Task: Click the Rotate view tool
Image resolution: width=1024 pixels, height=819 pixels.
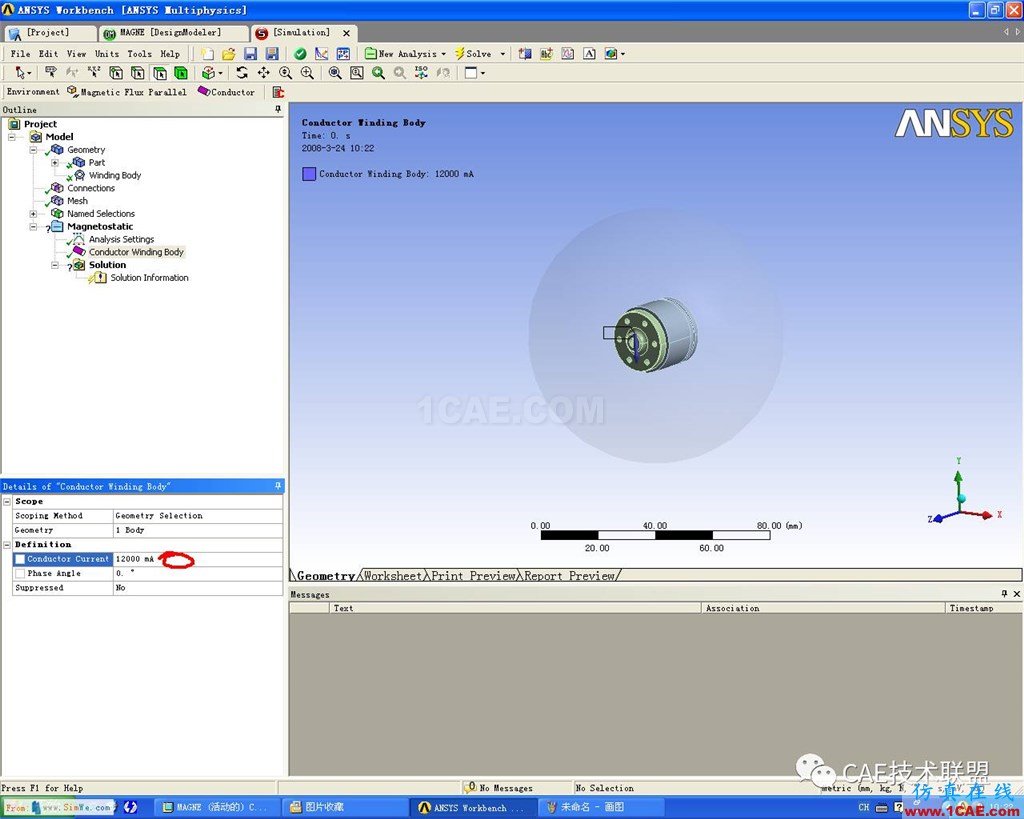Action: (242, 72)
